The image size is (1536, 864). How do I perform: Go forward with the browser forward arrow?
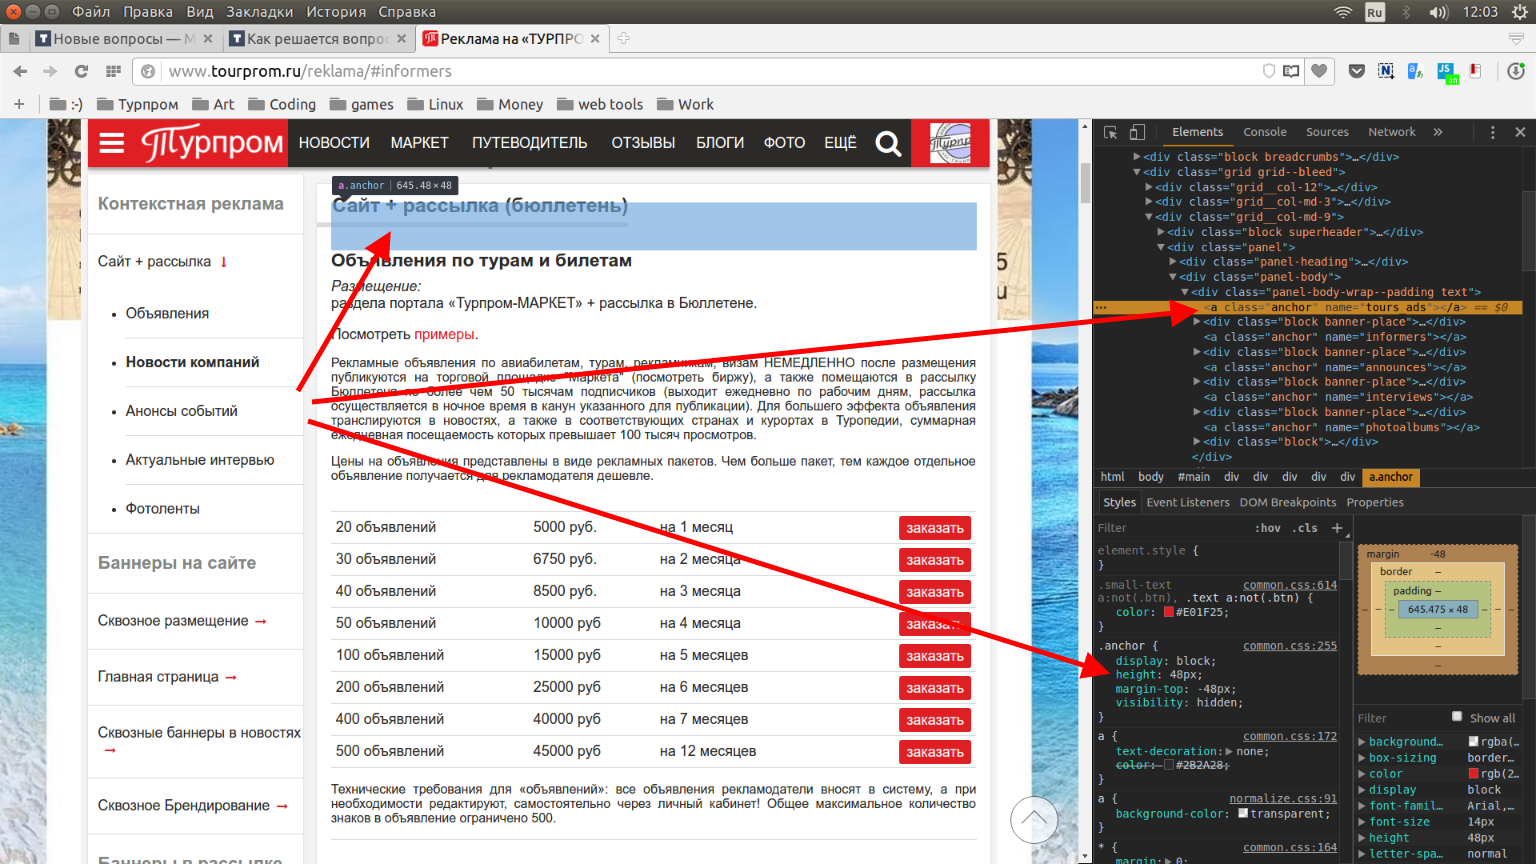[x=50, y=71]
